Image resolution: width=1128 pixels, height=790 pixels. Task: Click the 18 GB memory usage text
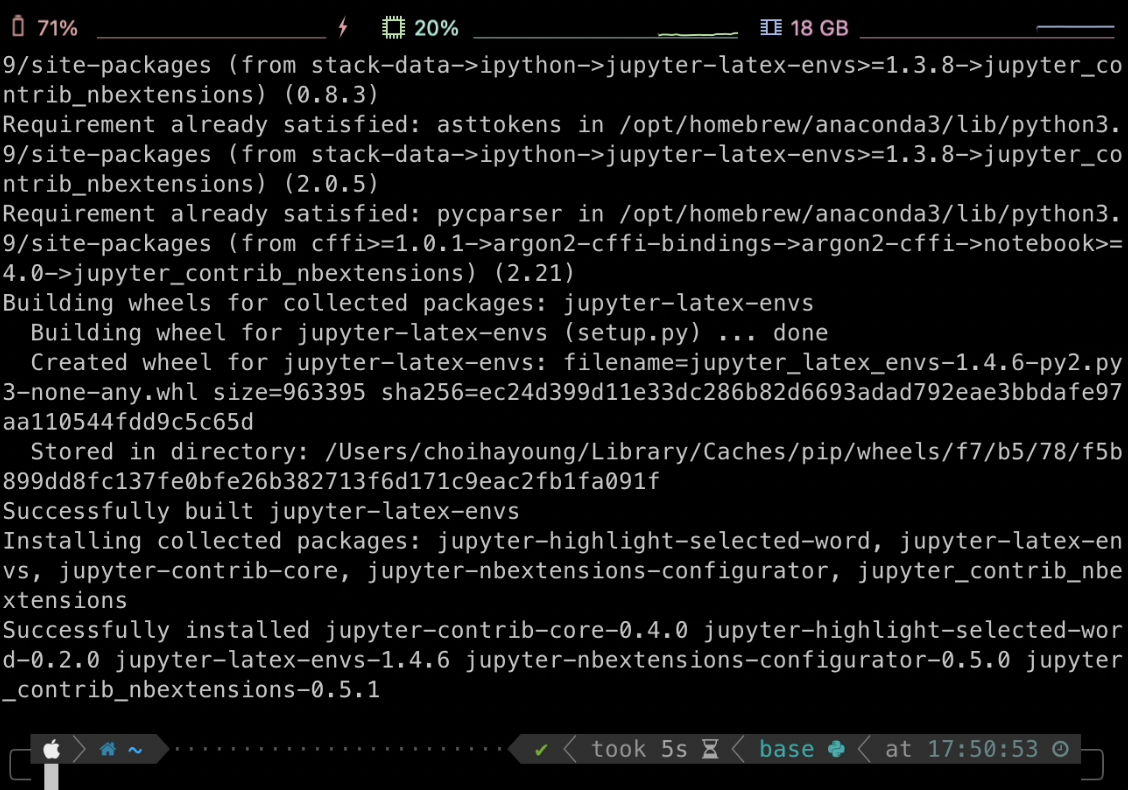819,28
